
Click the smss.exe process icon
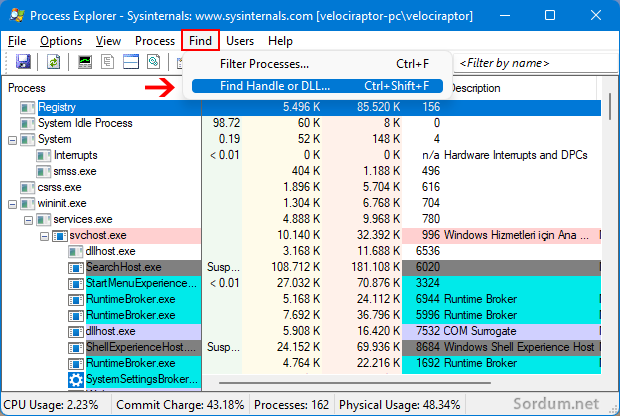click(x=43, y=172)
